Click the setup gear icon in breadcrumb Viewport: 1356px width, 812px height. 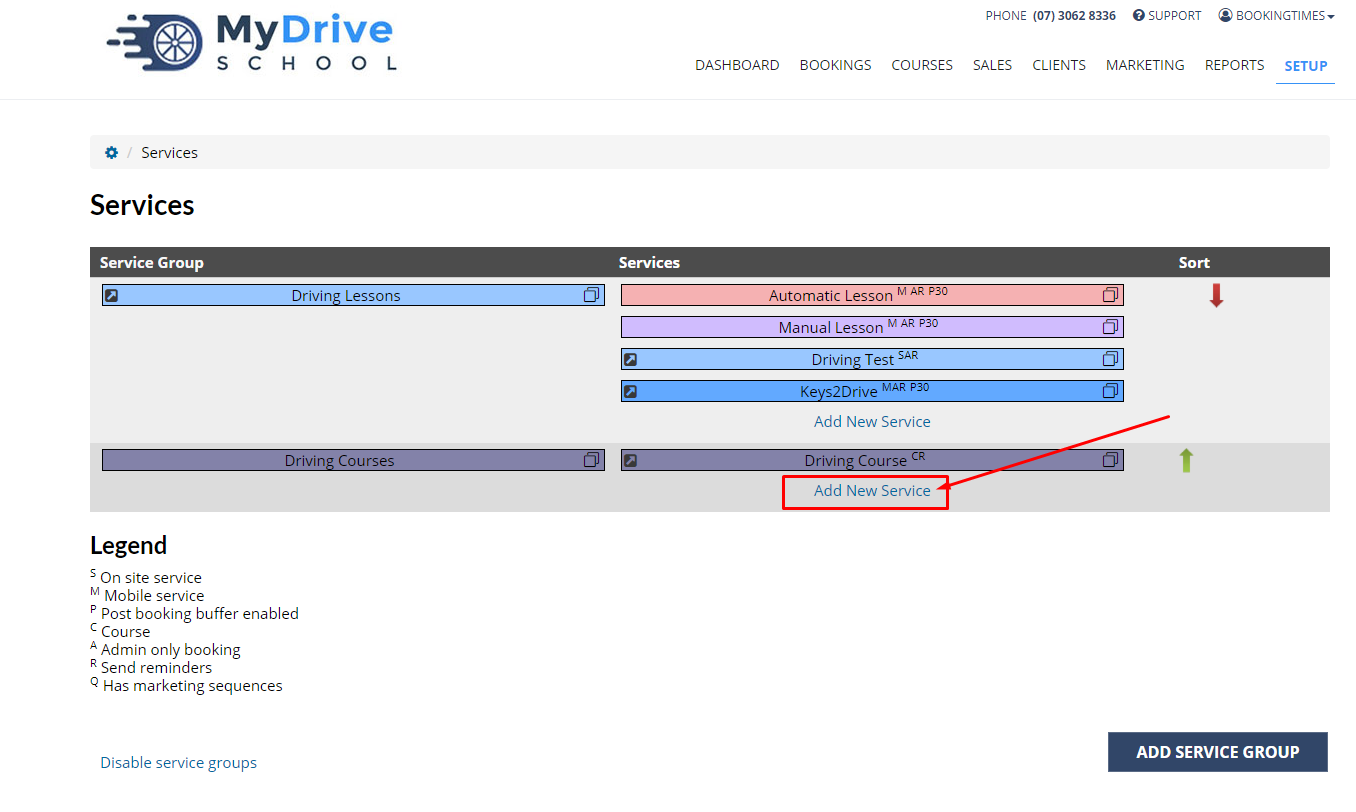pos(111,153)
